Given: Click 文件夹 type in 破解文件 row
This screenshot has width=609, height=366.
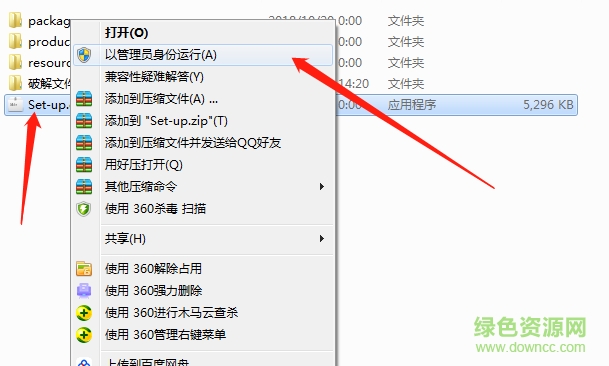Looking at the screenshot, I should coord(406,84).
